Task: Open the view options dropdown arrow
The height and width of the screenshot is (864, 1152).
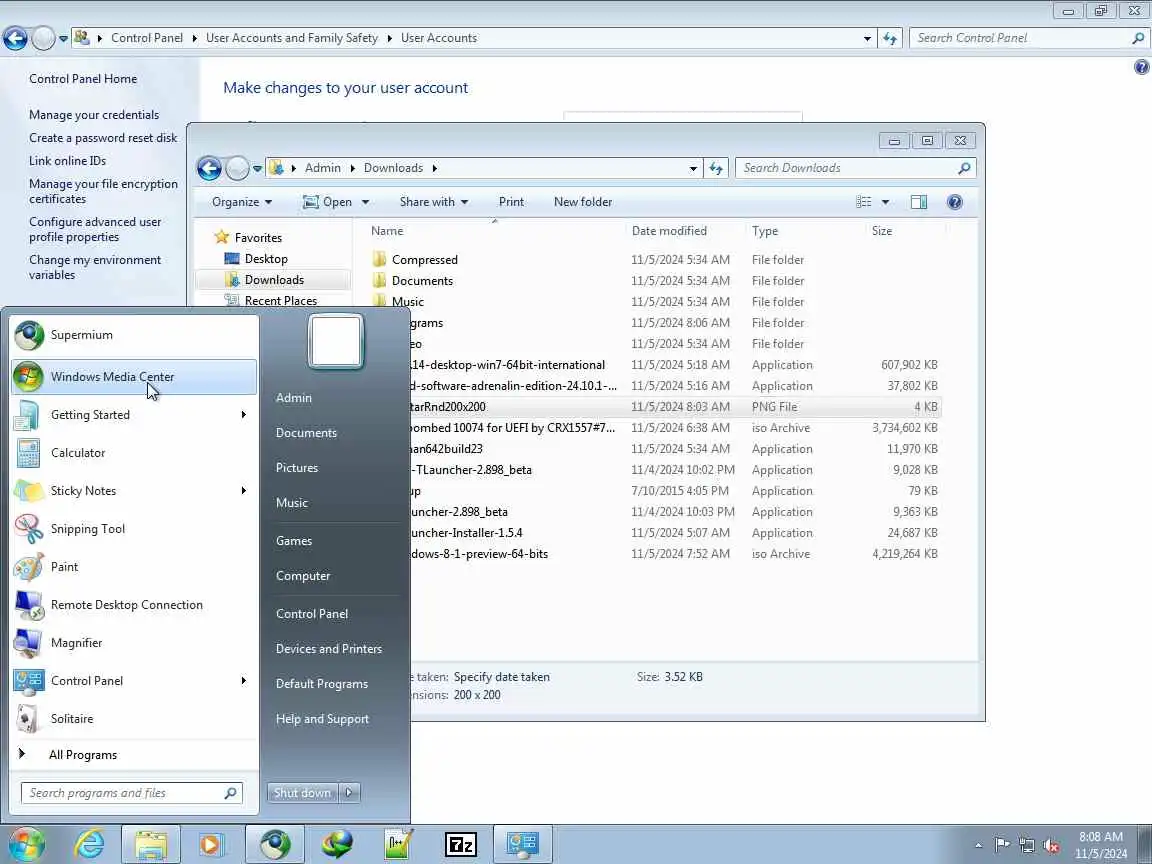Action: [x=885, y=202]
